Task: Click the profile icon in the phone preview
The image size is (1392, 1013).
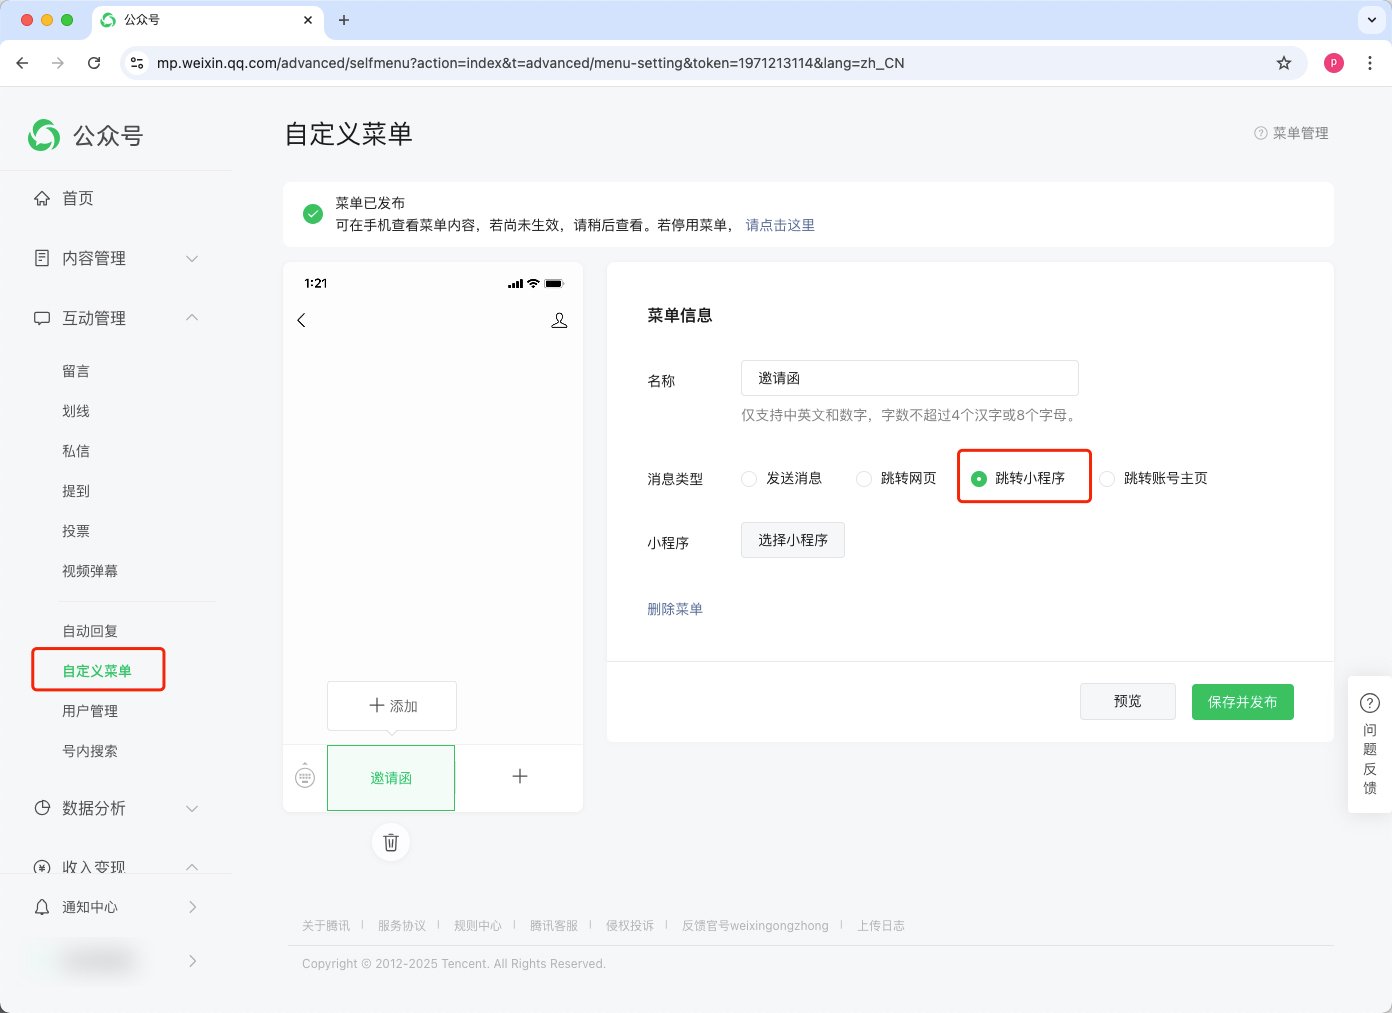Action: (x=559, y=320)
